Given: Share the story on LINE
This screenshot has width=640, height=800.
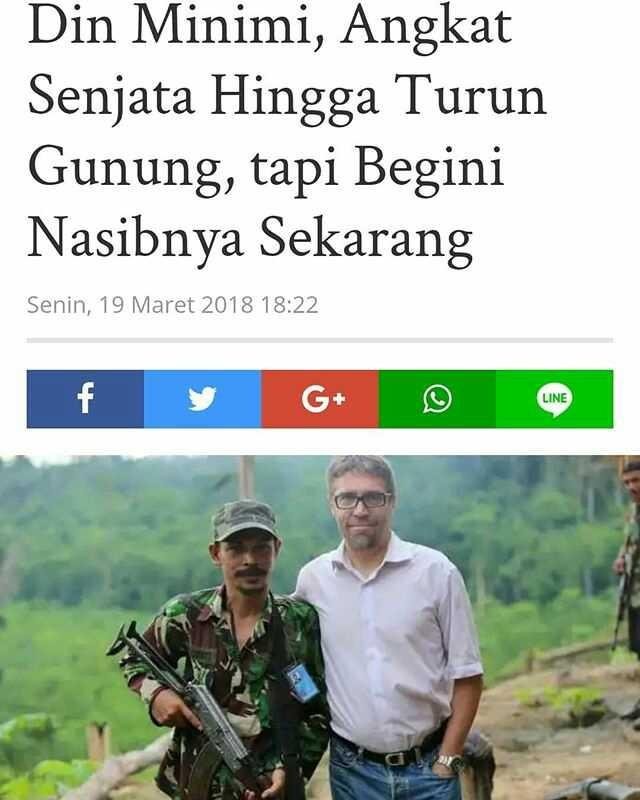Looking at the screenshot, I should [555, 398].
